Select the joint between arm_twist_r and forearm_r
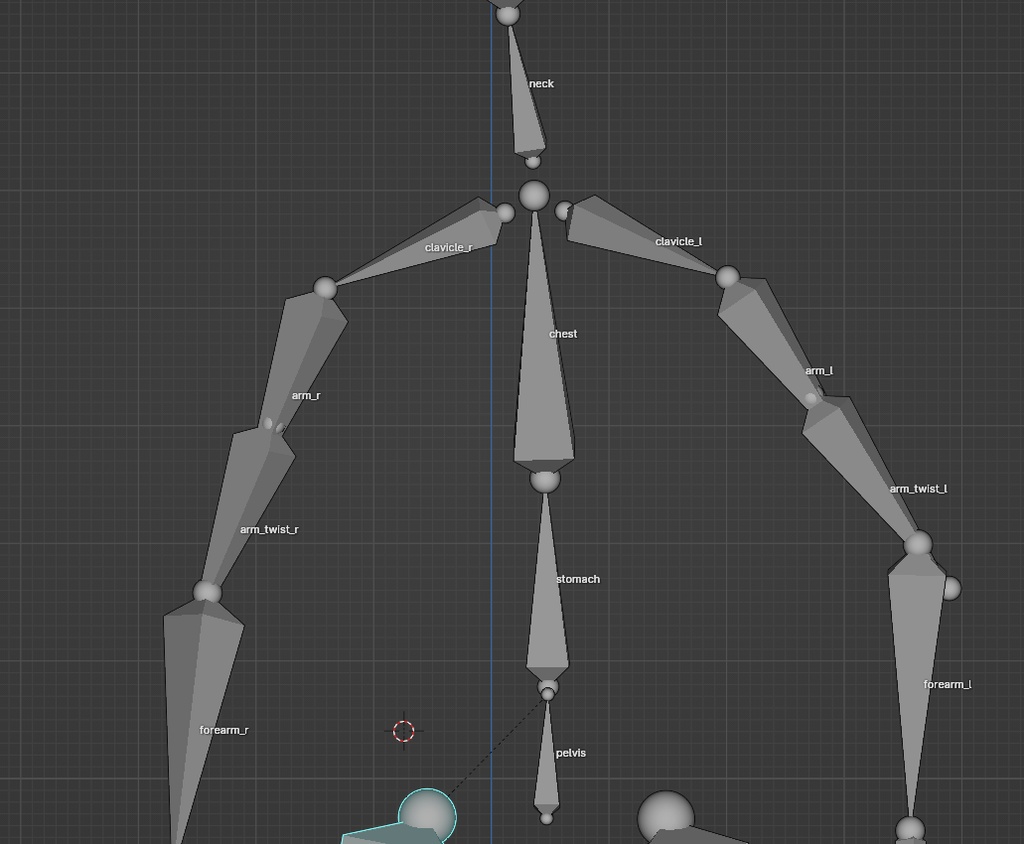This screenshot has width=1024, height=844. pyautogui.click(x=208, y=592)
